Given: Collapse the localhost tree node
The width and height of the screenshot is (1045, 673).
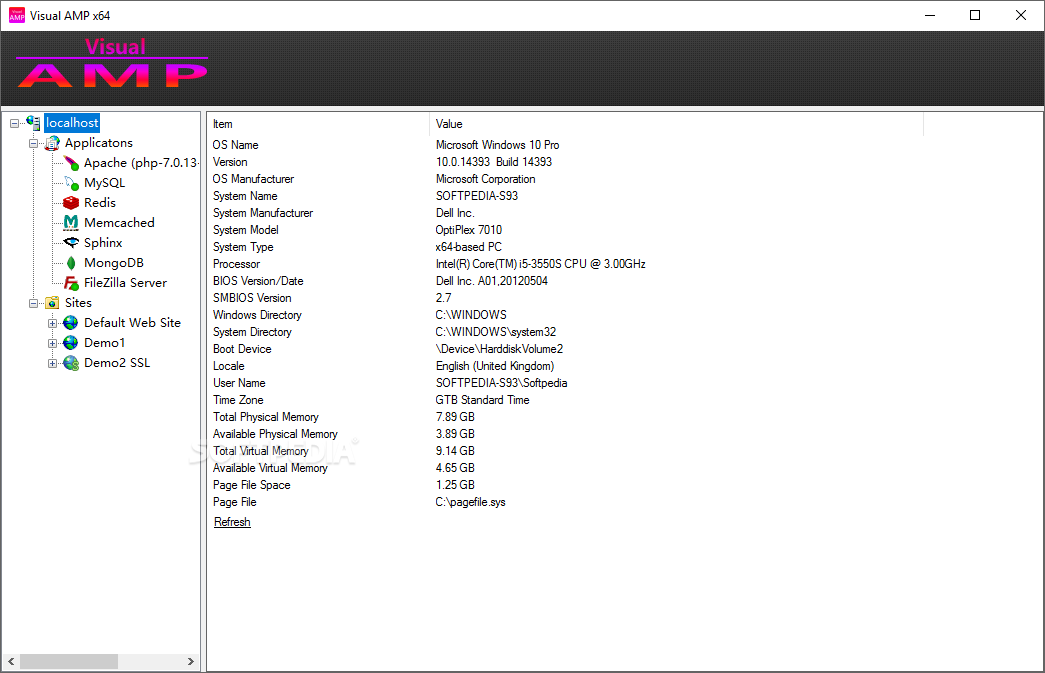Looking at the screenshot, I should 14,123.
